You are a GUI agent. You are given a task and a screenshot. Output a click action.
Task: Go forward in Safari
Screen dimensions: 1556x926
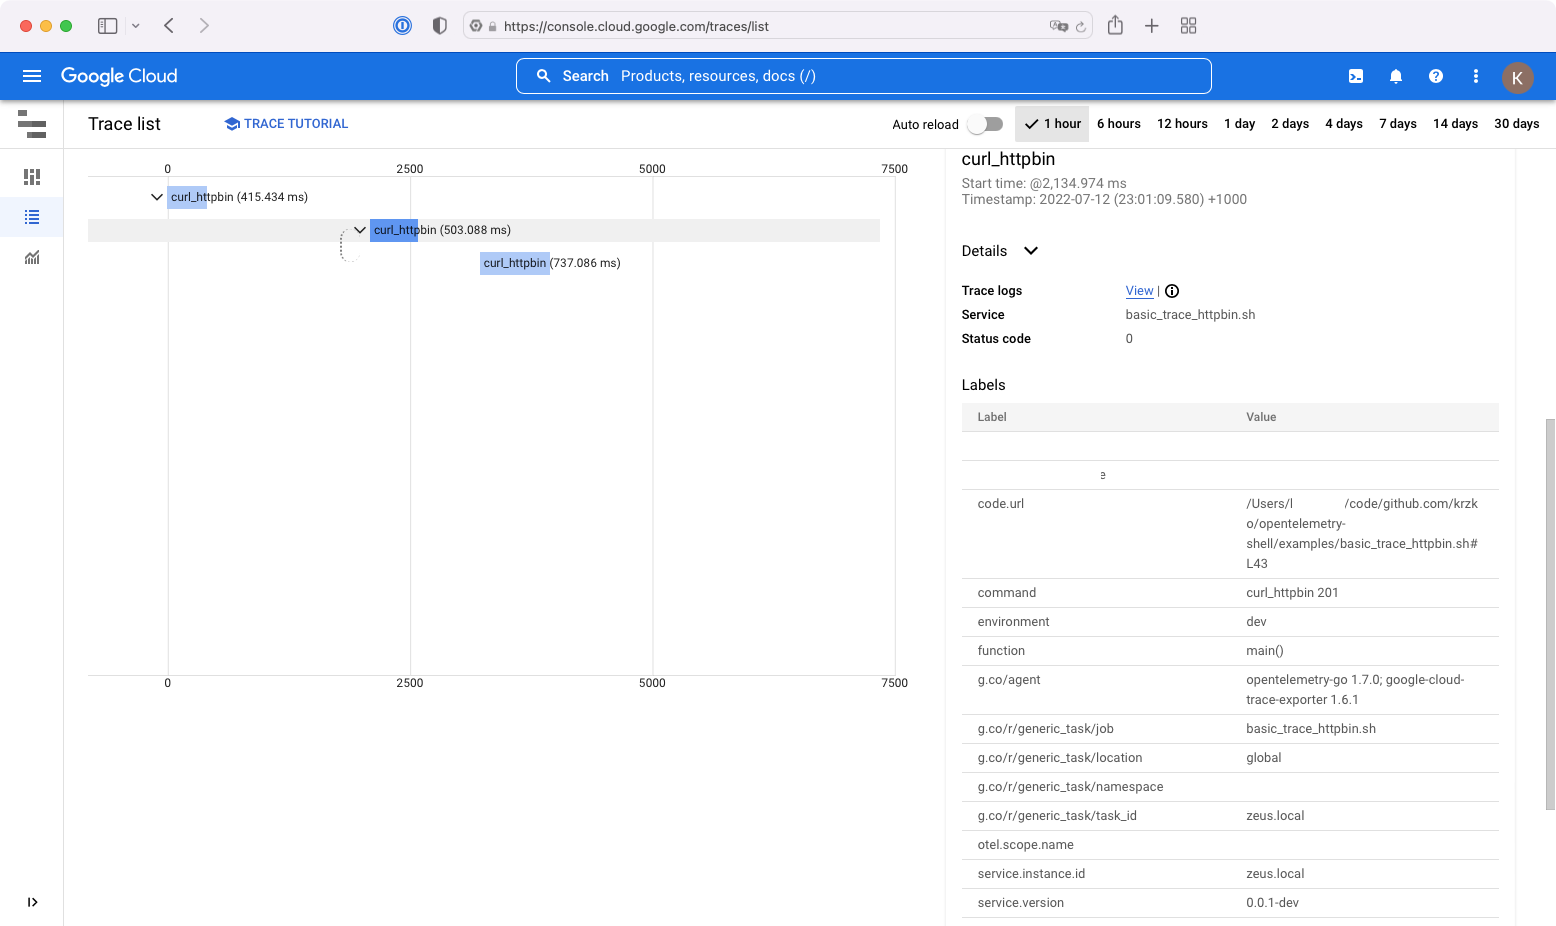pos(204,26)
